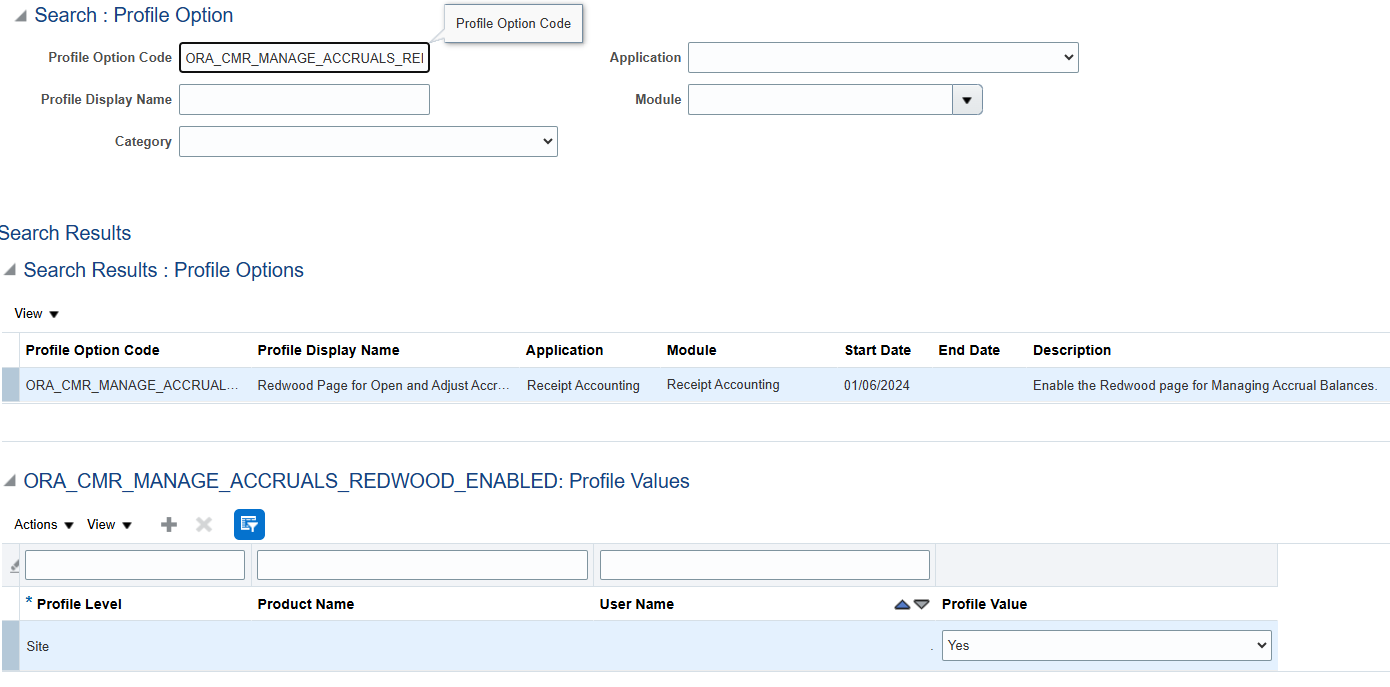Click the Profile Display Name column header

click(328, 350)
